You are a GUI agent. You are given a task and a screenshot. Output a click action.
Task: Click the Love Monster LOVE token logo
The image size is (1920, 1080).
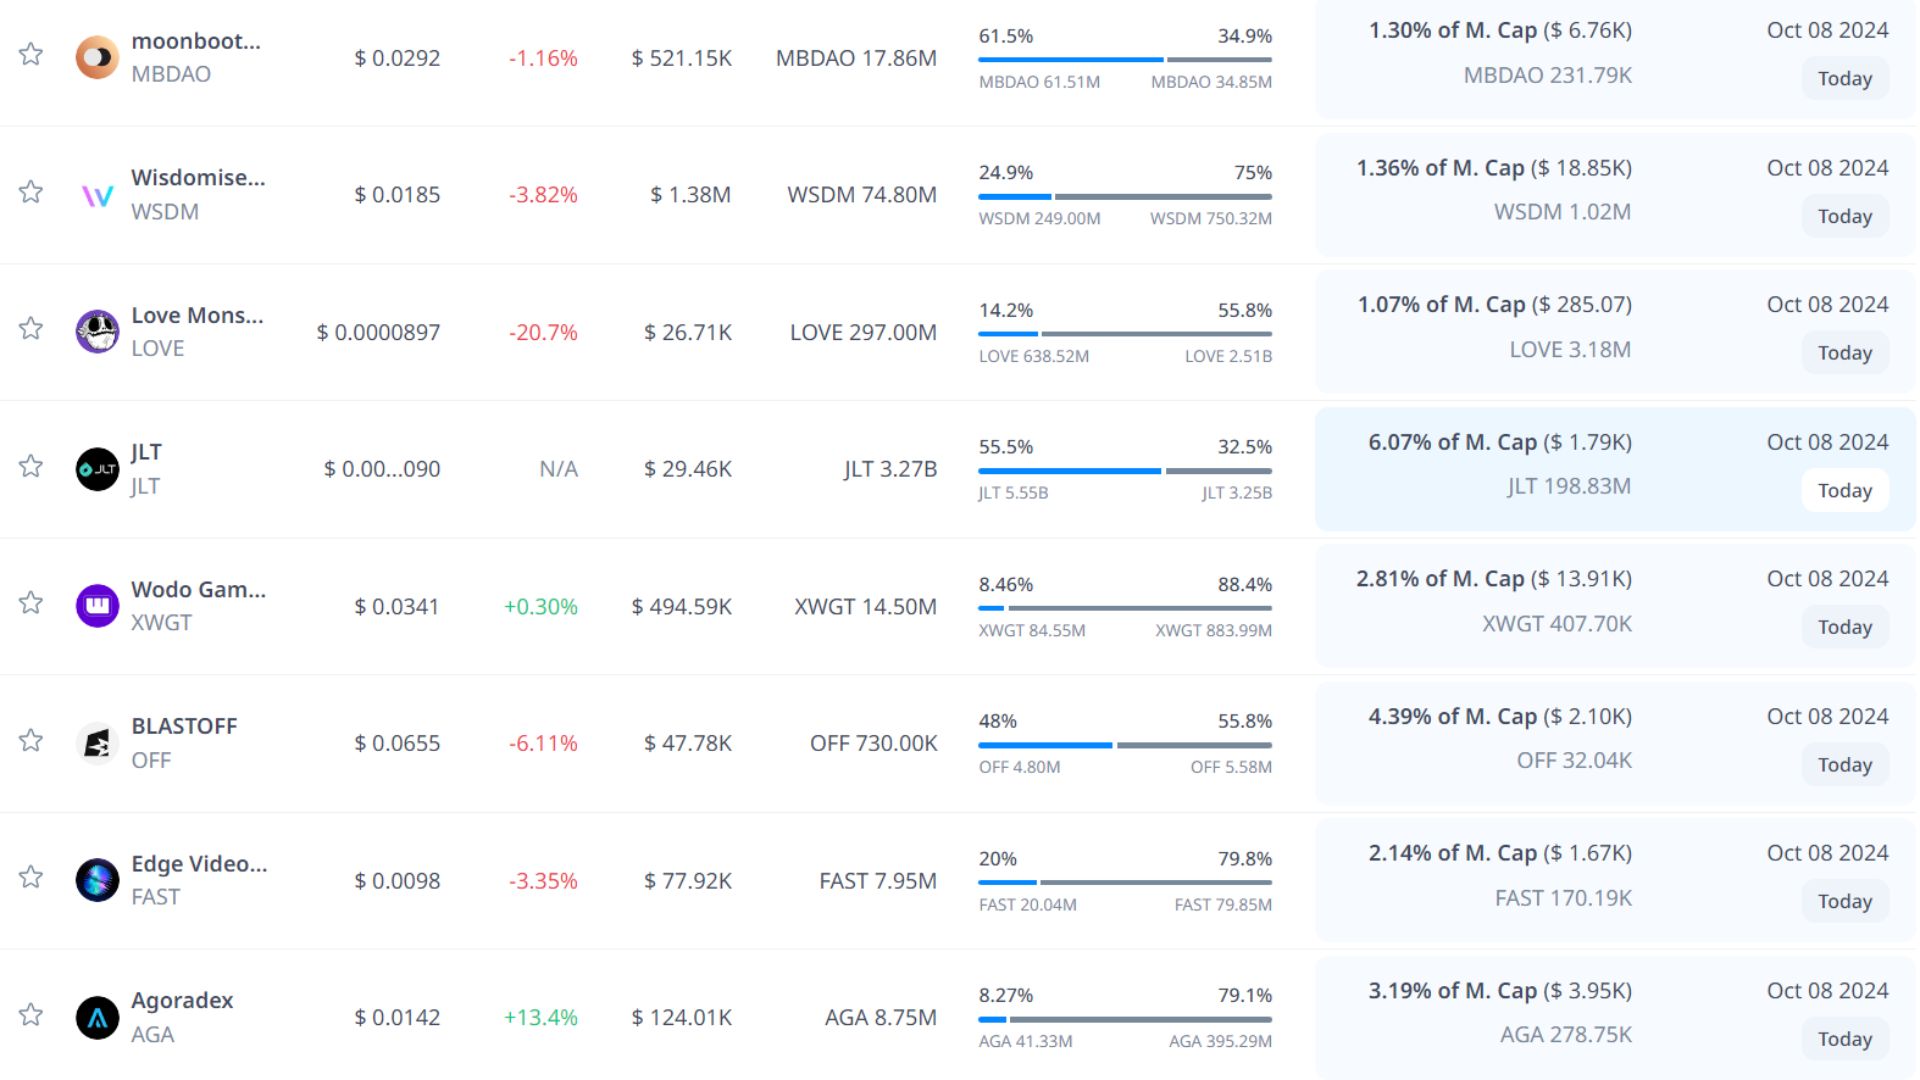tap(97, 332)
